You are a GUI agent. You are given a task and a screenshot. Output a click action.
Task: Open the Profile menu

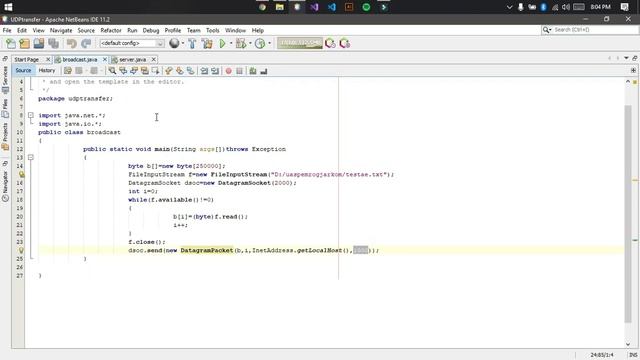[x=173, y=30]
